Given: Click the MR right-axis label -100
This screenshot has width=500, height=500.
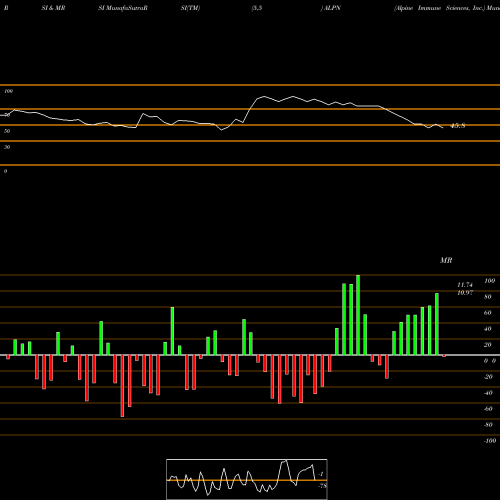Looking at the screenshot, I should (x=490, y=441).
